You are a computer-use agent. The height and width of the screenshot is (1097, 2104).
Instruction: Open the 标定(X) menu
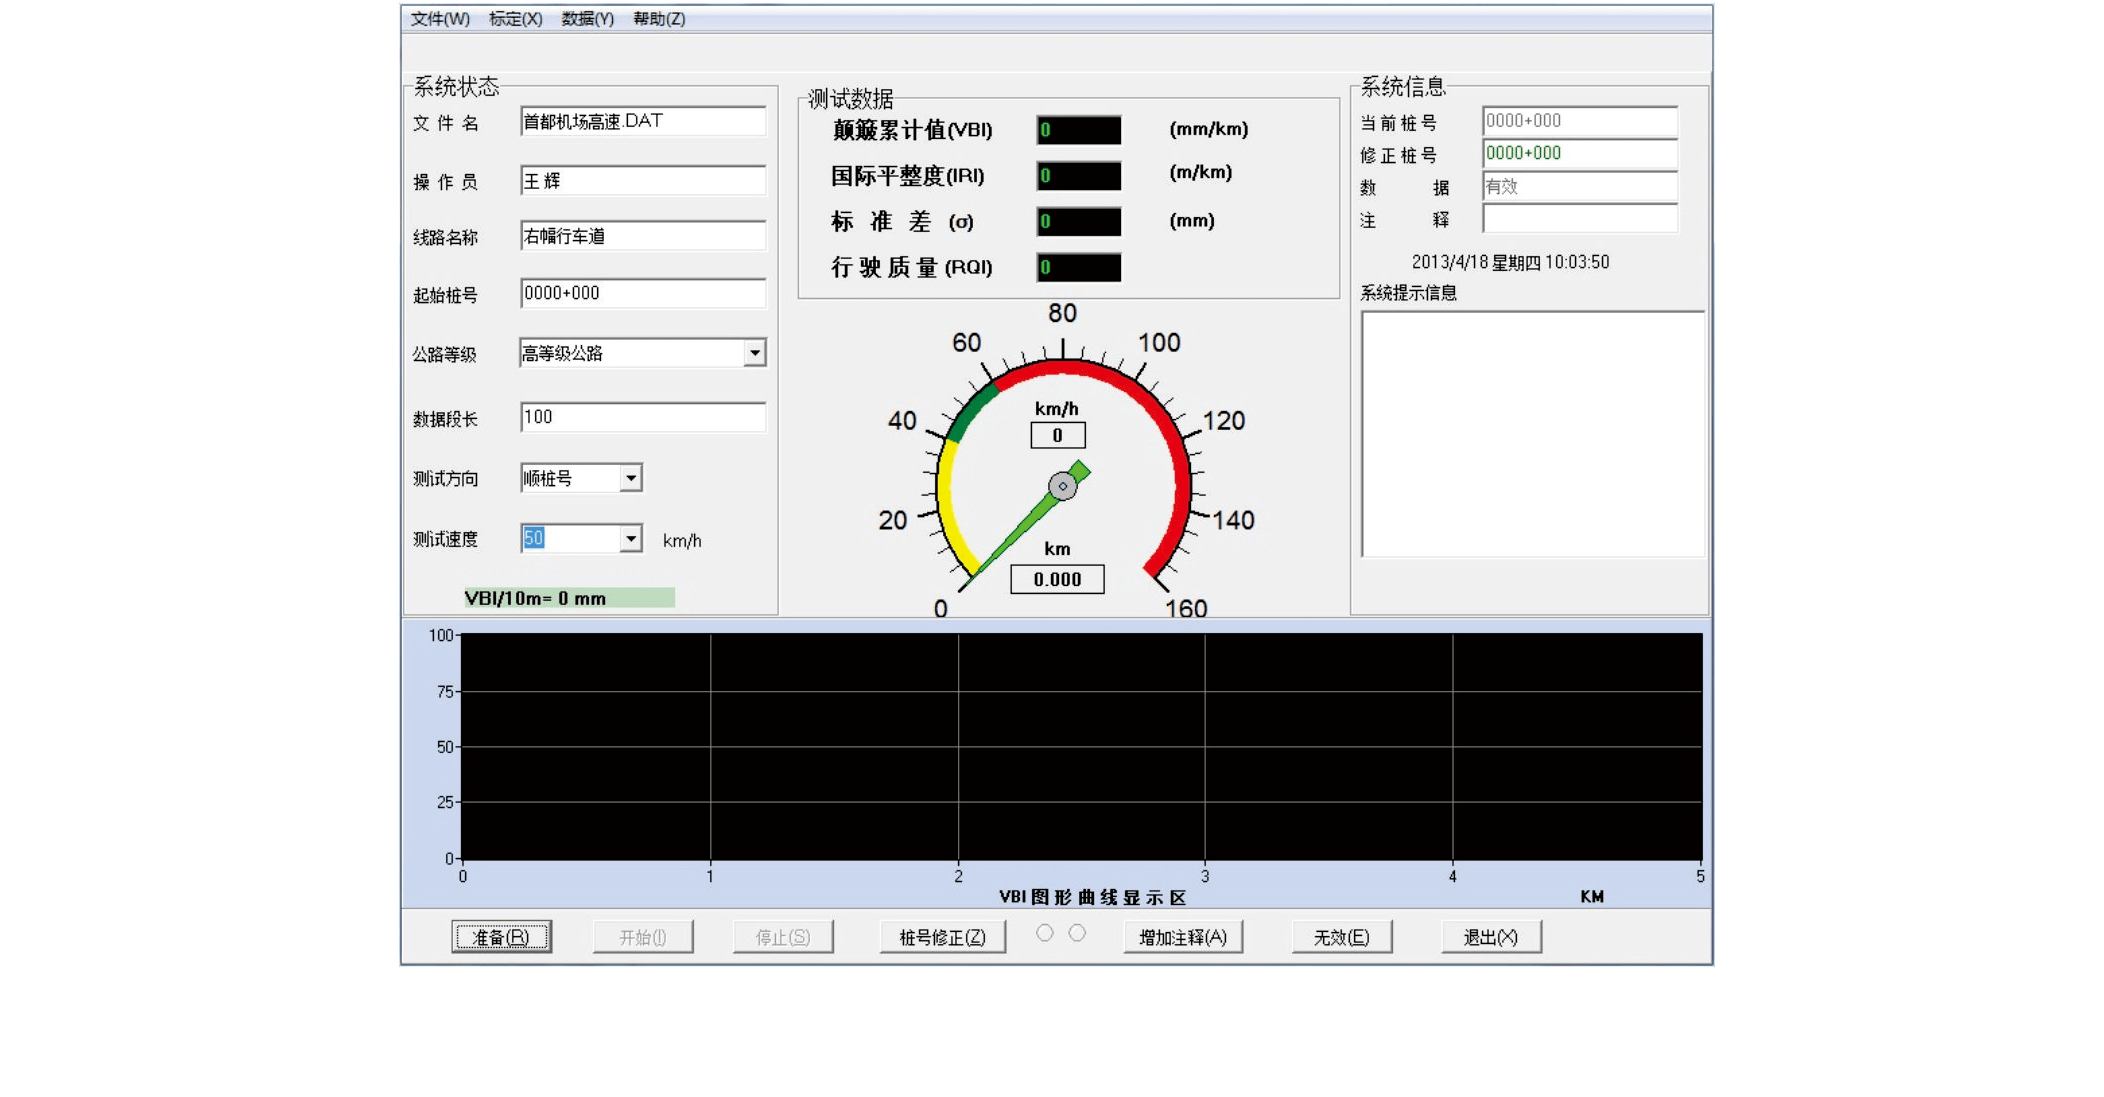[x=515, y=19]
